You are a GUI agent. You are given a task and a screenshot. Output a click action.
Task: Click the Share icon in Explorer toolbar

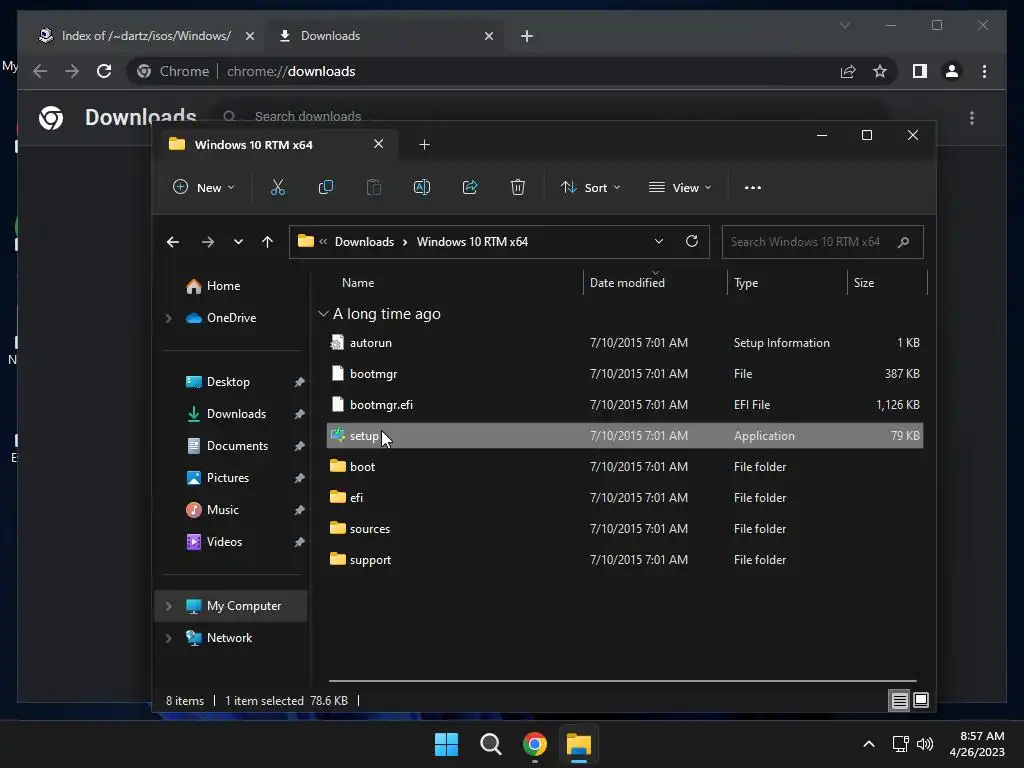click(470, 187)
